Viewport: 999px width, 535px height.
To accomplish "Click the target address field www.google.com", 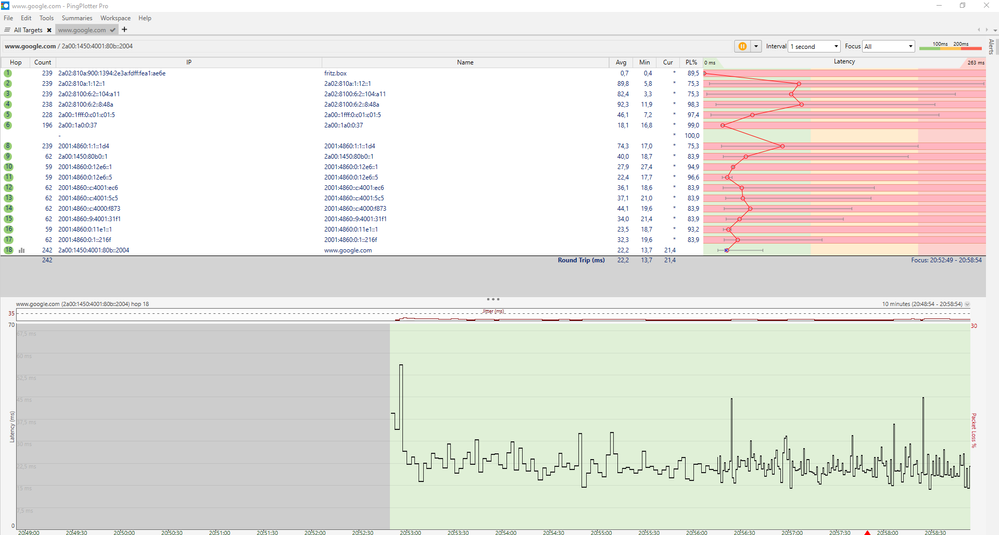I will pos(69,46).
